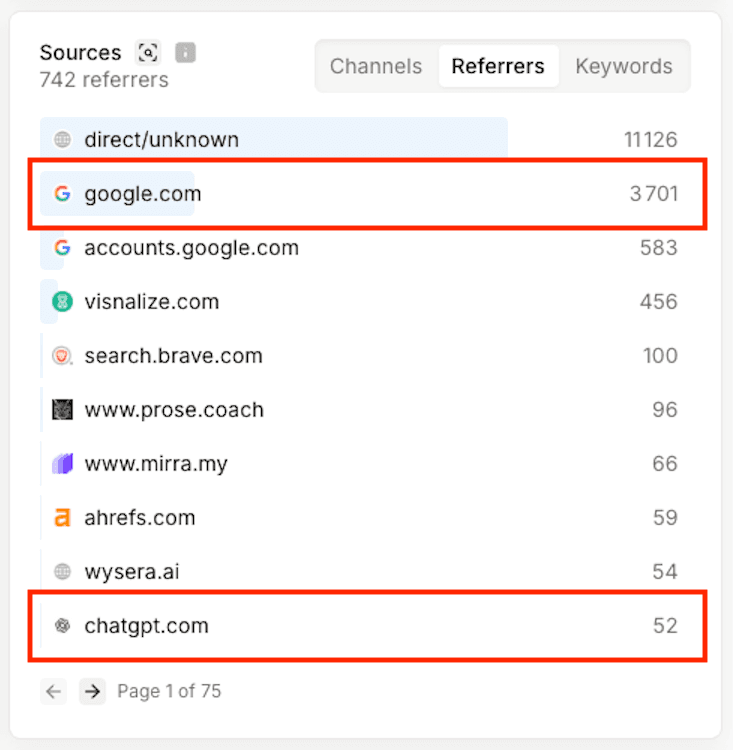This screenshot has height=750, width=733.
Task: Click the green visnalize.com favicon
Action: tap(62, 302)
